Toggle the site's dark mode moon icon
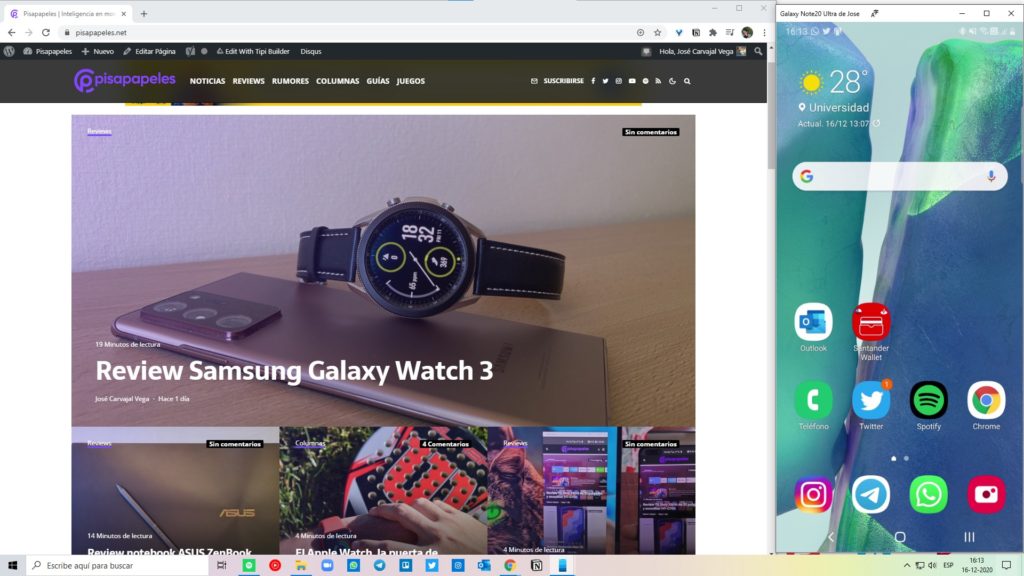Screen dimensions: 1024x576 click(x=673, y=81)
